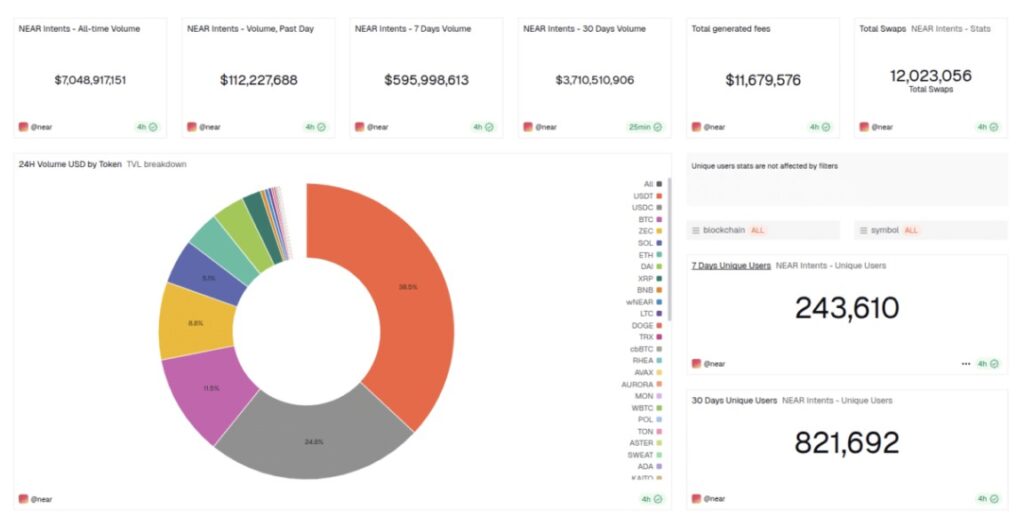Toggle wNEAR series in the legend

tap(644, 302)
